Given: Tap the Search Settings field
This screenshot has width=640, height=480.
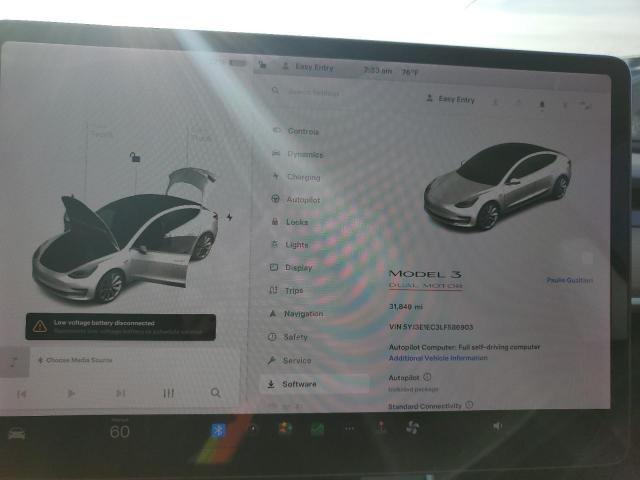Looking at the screenshot, I should click(313, 93).
